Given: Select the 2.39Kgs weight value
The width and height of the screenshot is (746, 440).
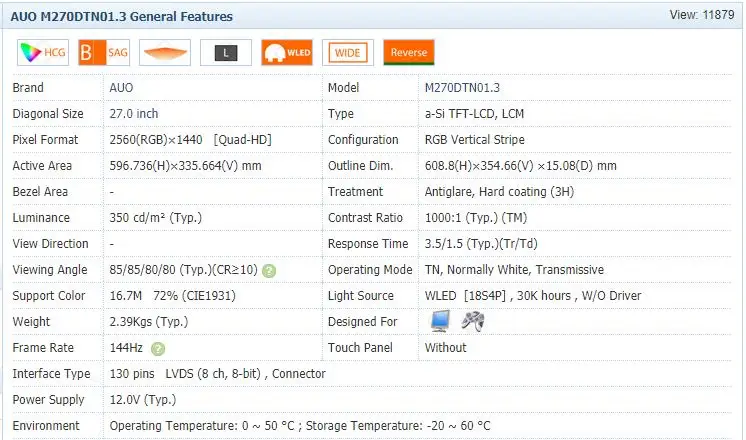Looking at the screenshot, I should 149,322.
